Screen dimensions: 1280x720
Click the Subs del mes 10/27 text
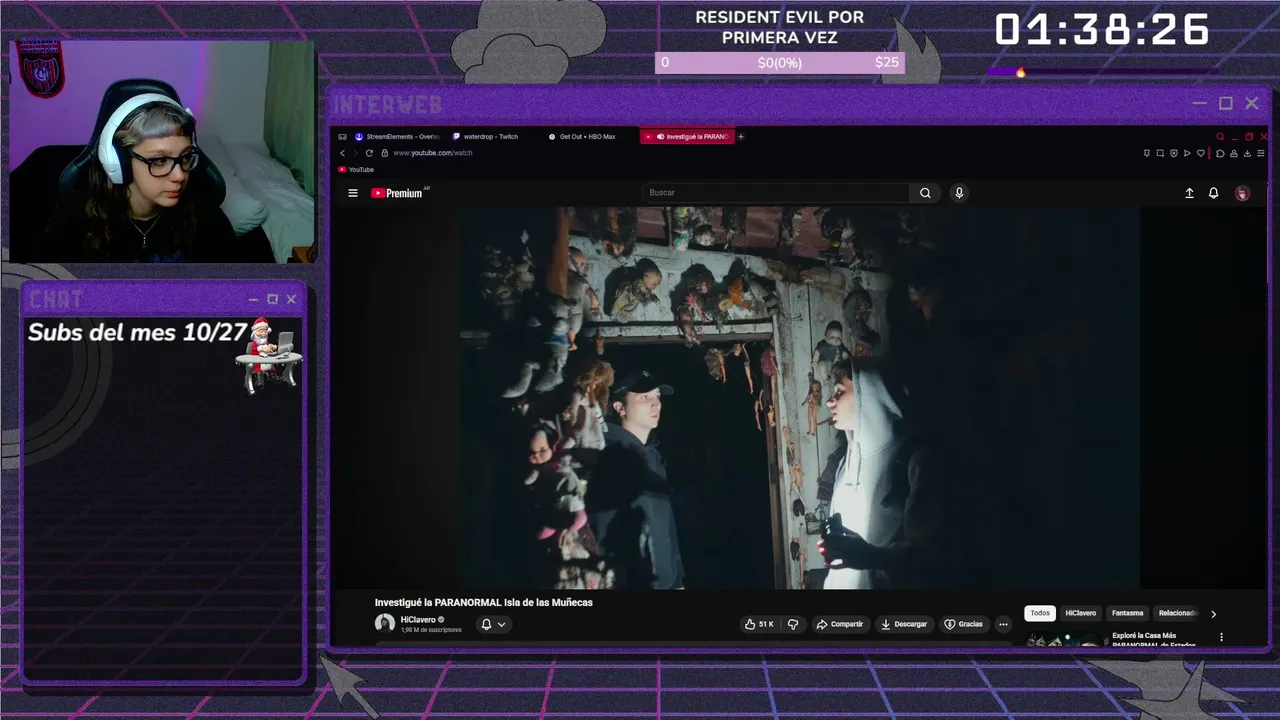pyautogui.click(x=137, y=332)
